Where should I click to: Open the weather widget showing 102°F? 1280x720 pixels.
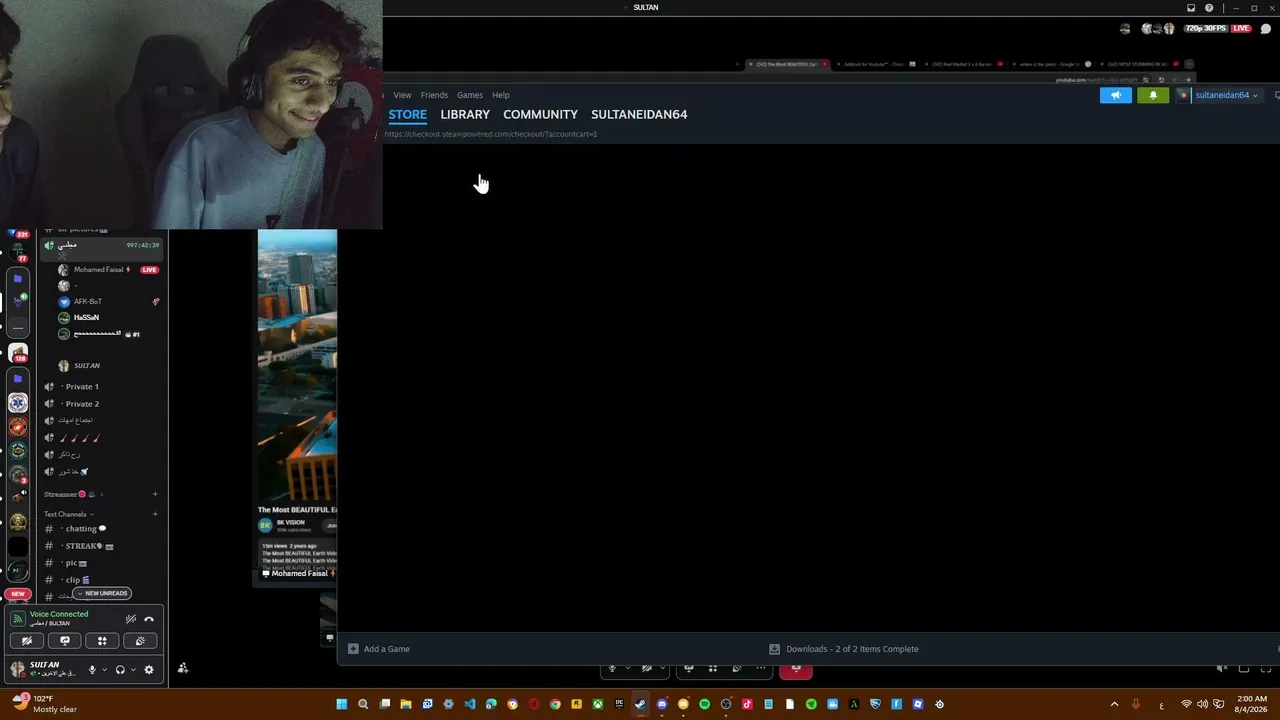(45, 704)
